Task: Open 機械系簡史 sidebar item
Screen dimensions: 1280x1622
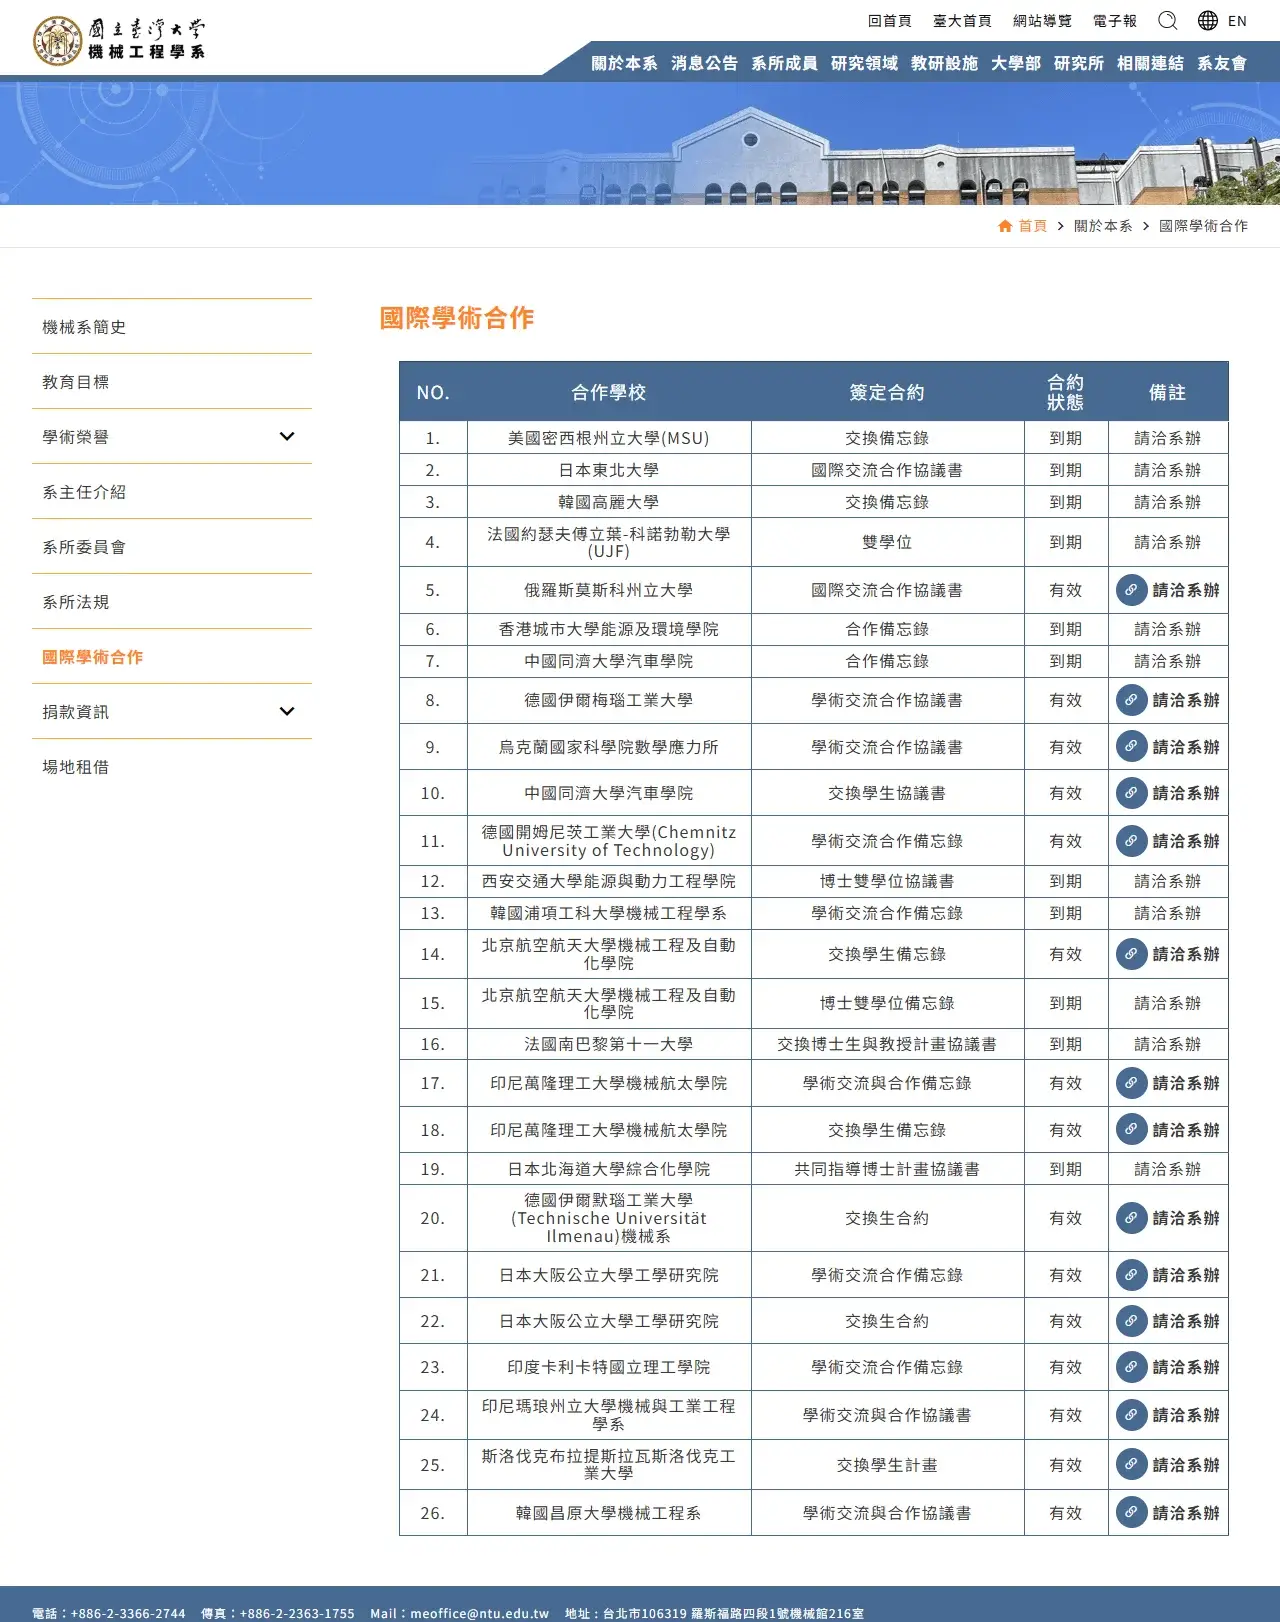Action: 172,326
